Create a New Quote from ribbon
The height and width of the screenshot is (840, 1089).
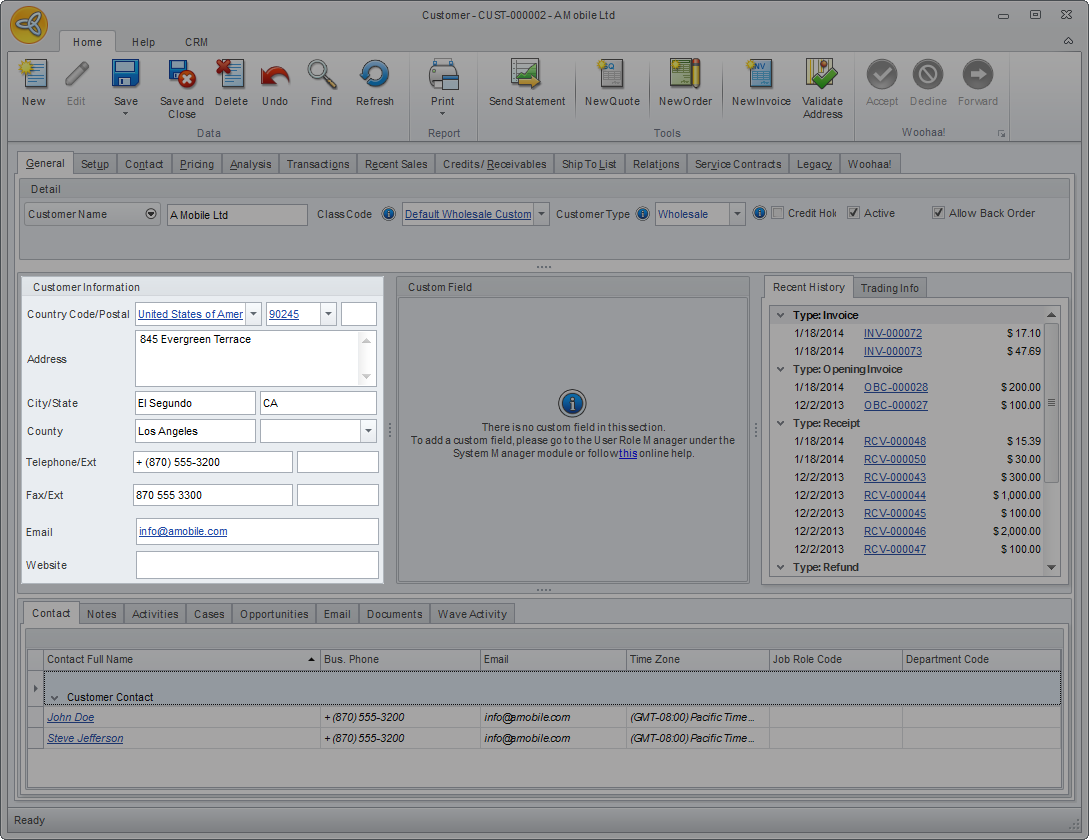tap(611, 76)
